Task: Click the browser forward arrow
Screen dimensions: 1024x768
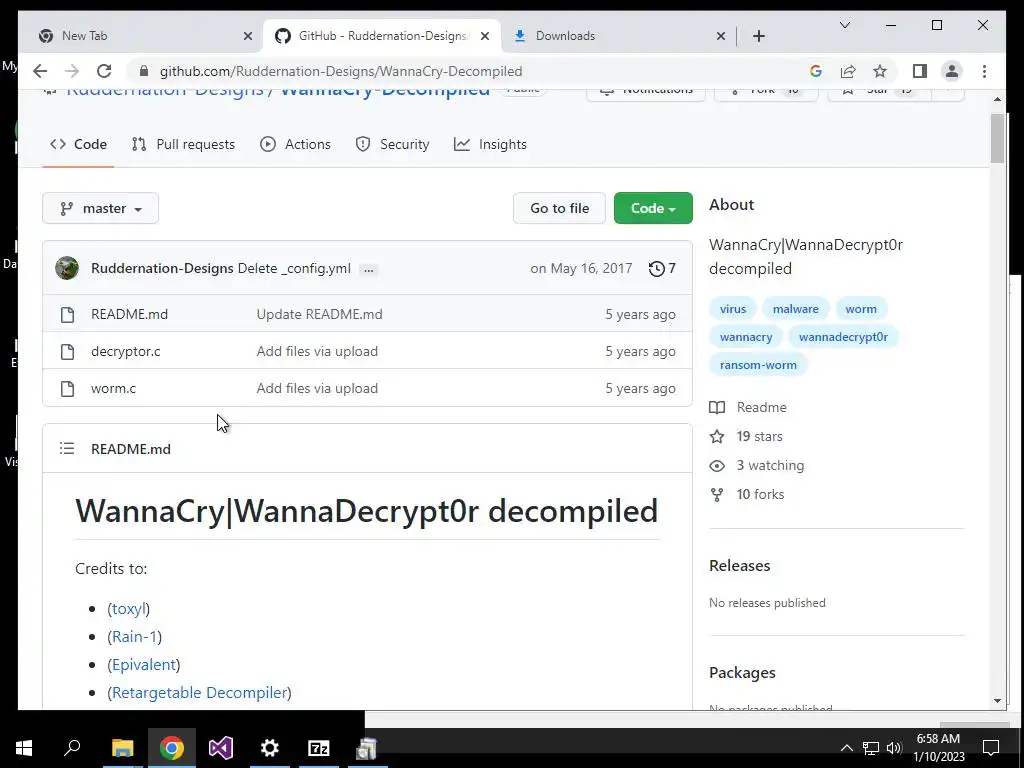Action: pyautogui.click(x=72, y=71)
